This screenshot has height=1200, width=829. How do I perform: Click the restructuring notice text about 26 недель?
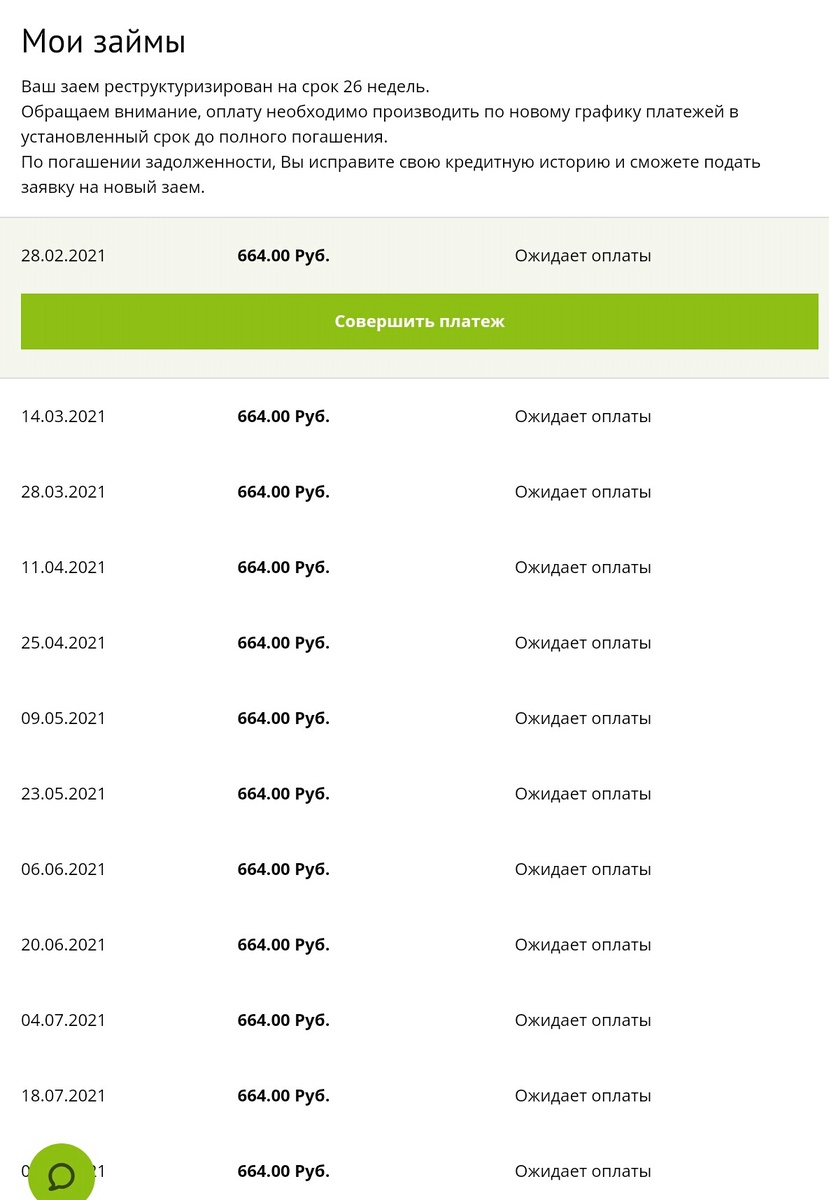(225, 86)
